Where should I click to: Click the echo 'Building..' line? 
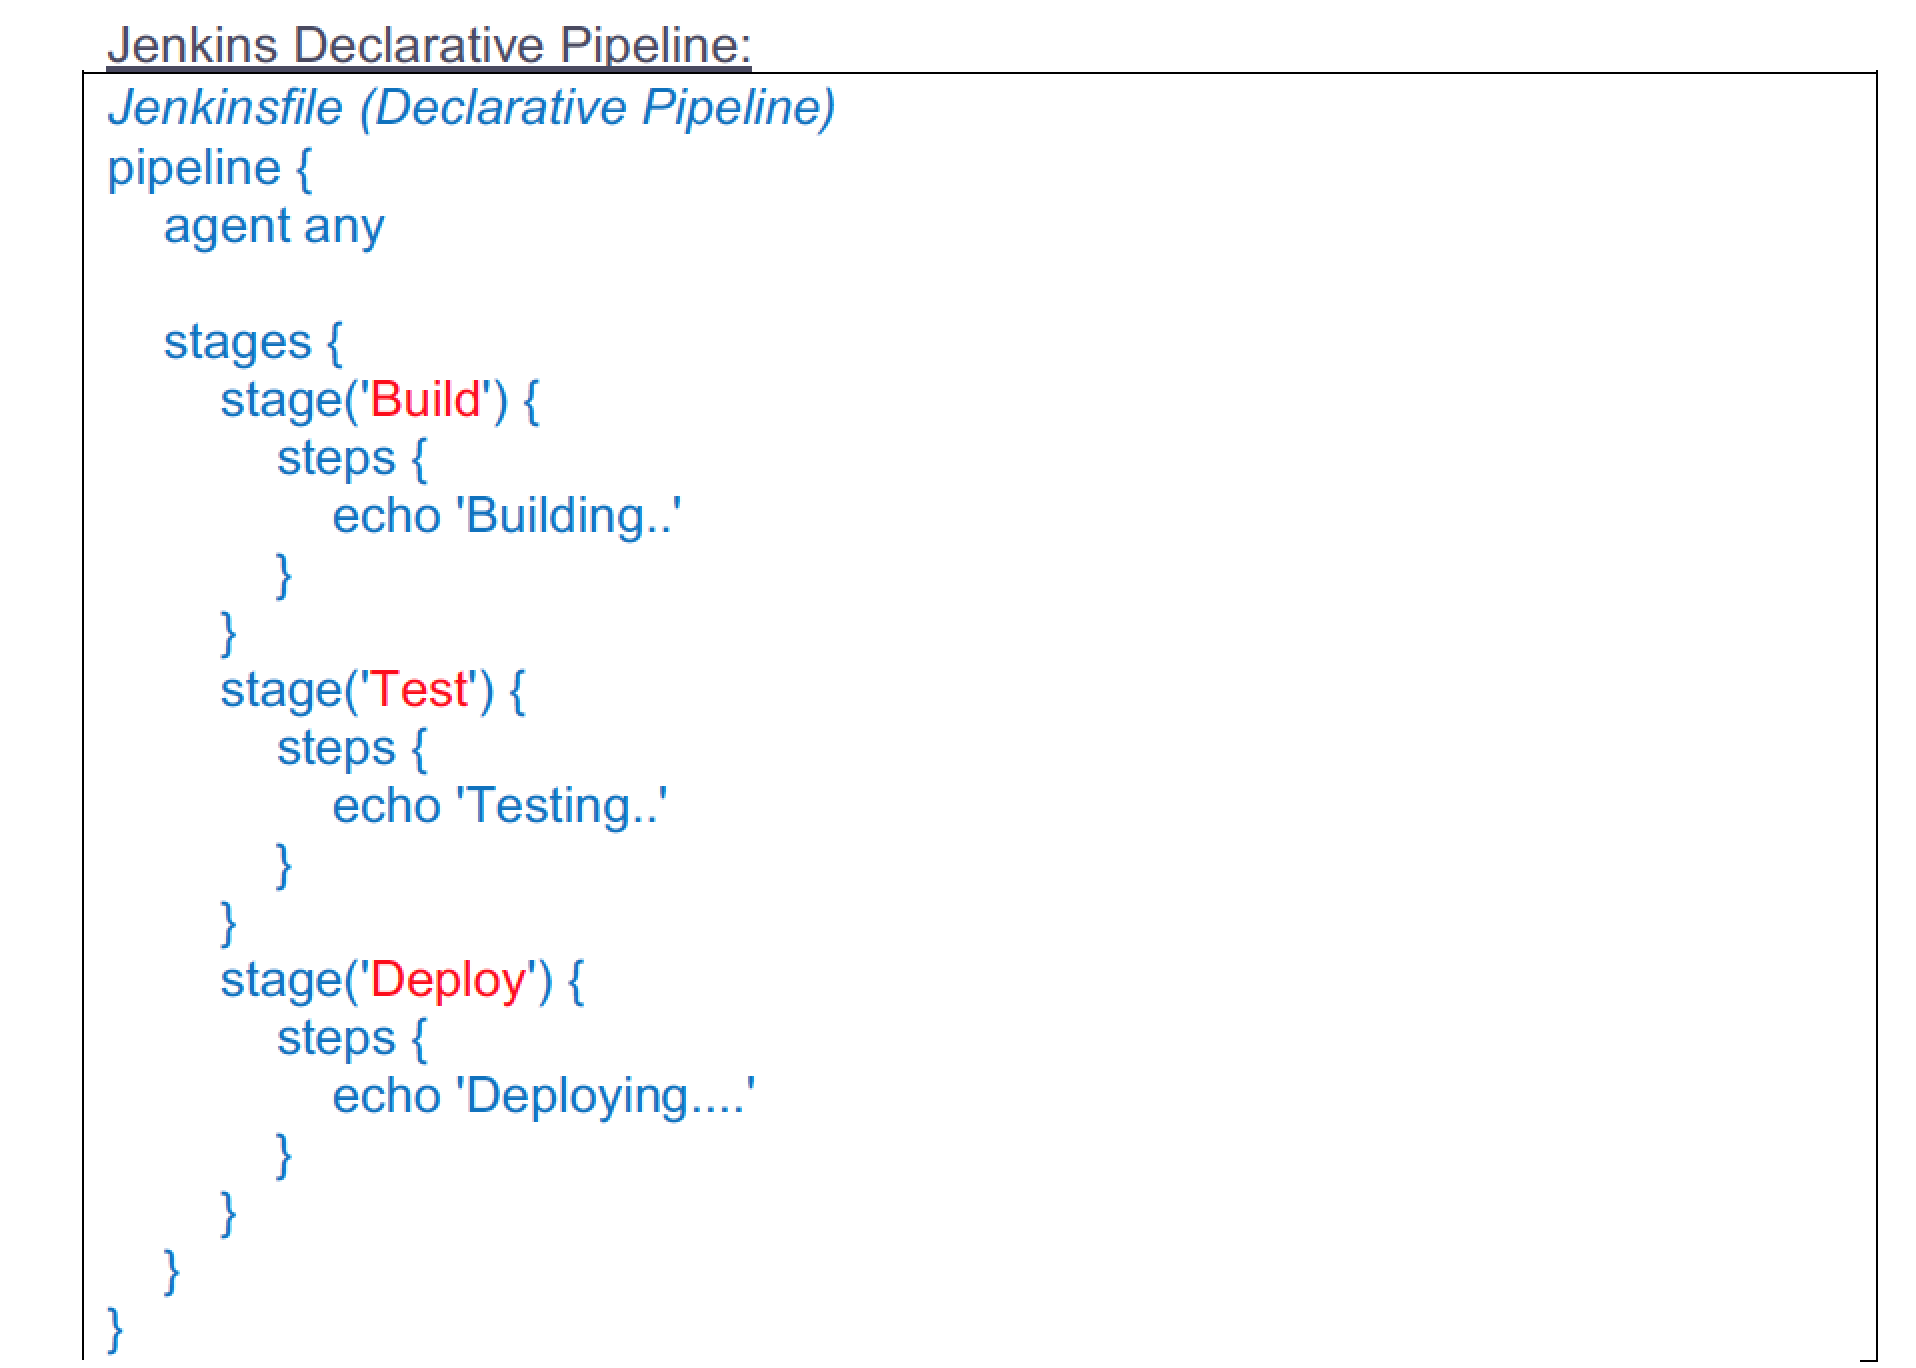point(507,516)
